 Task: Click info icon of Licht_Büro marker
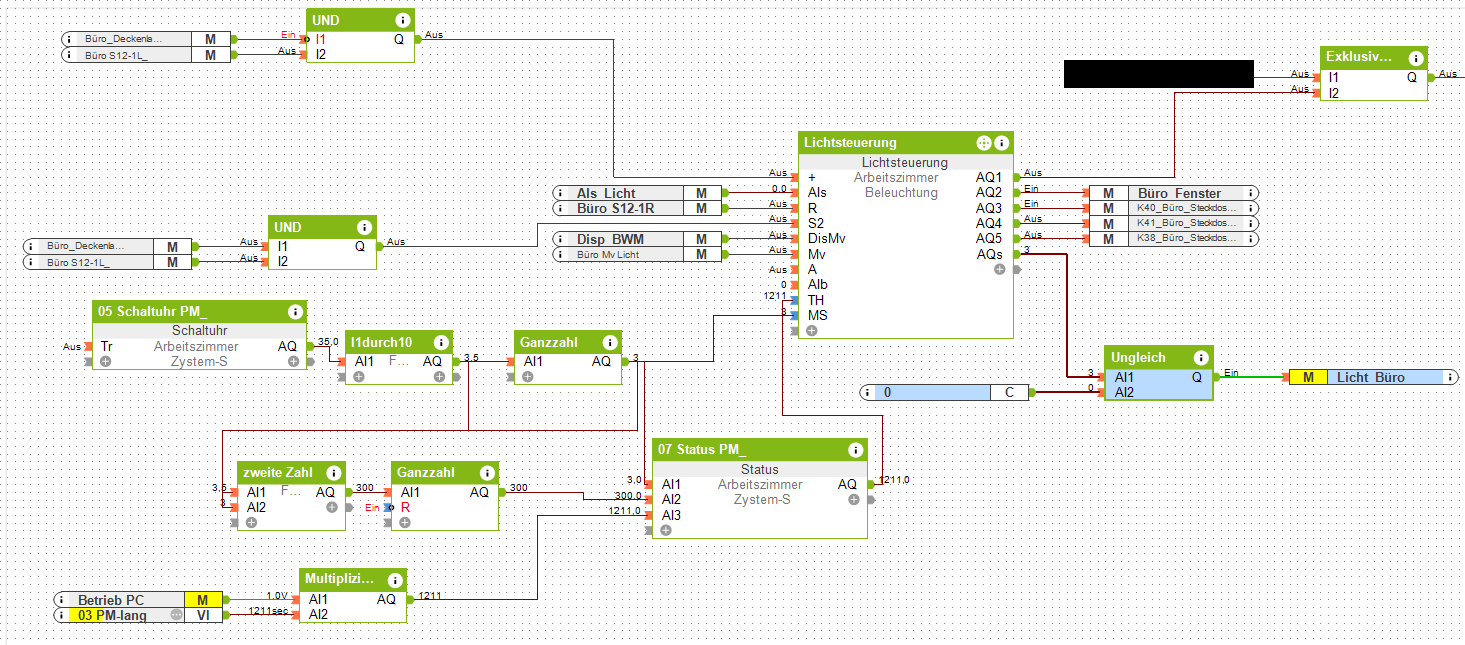1451,377
